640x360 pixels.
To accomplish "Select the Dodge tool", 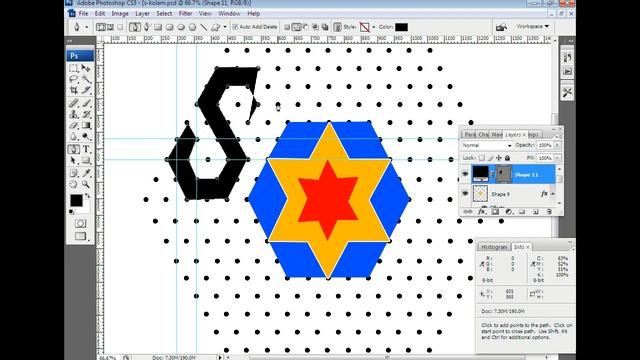I will pos(86,136).
